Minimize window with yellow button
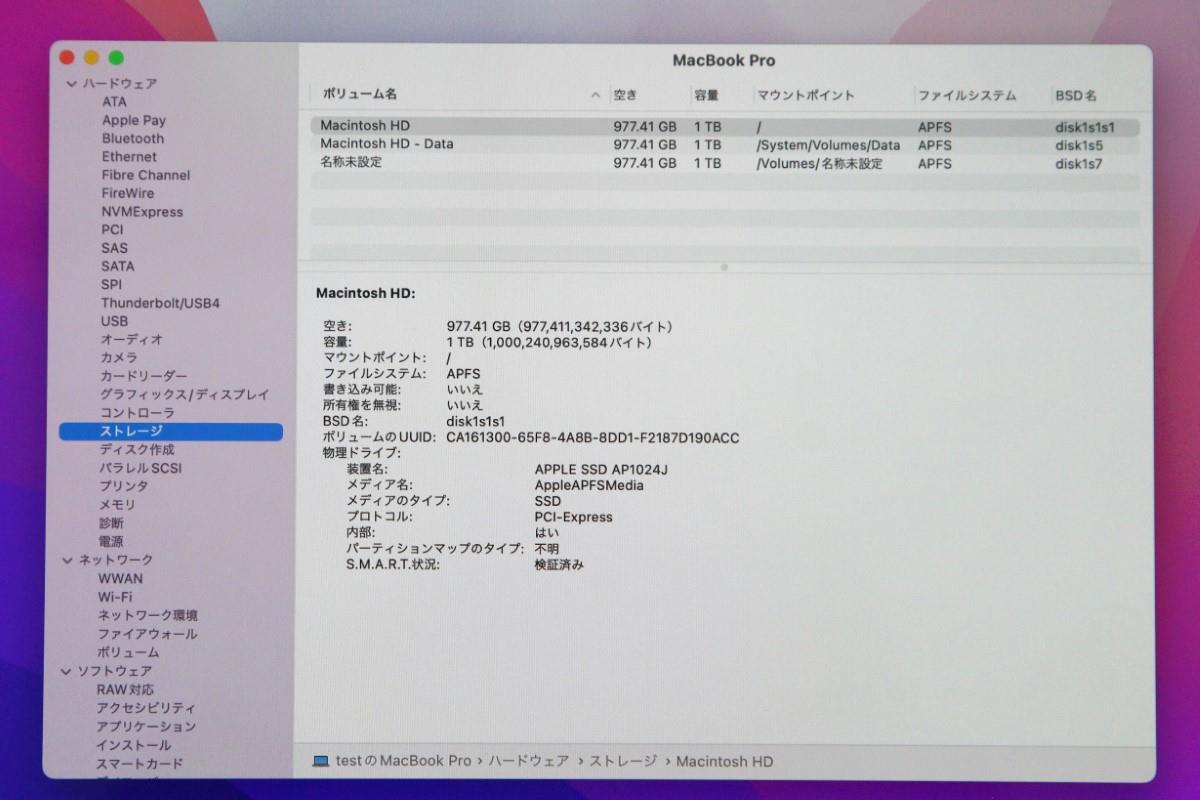 pos(92,58)
